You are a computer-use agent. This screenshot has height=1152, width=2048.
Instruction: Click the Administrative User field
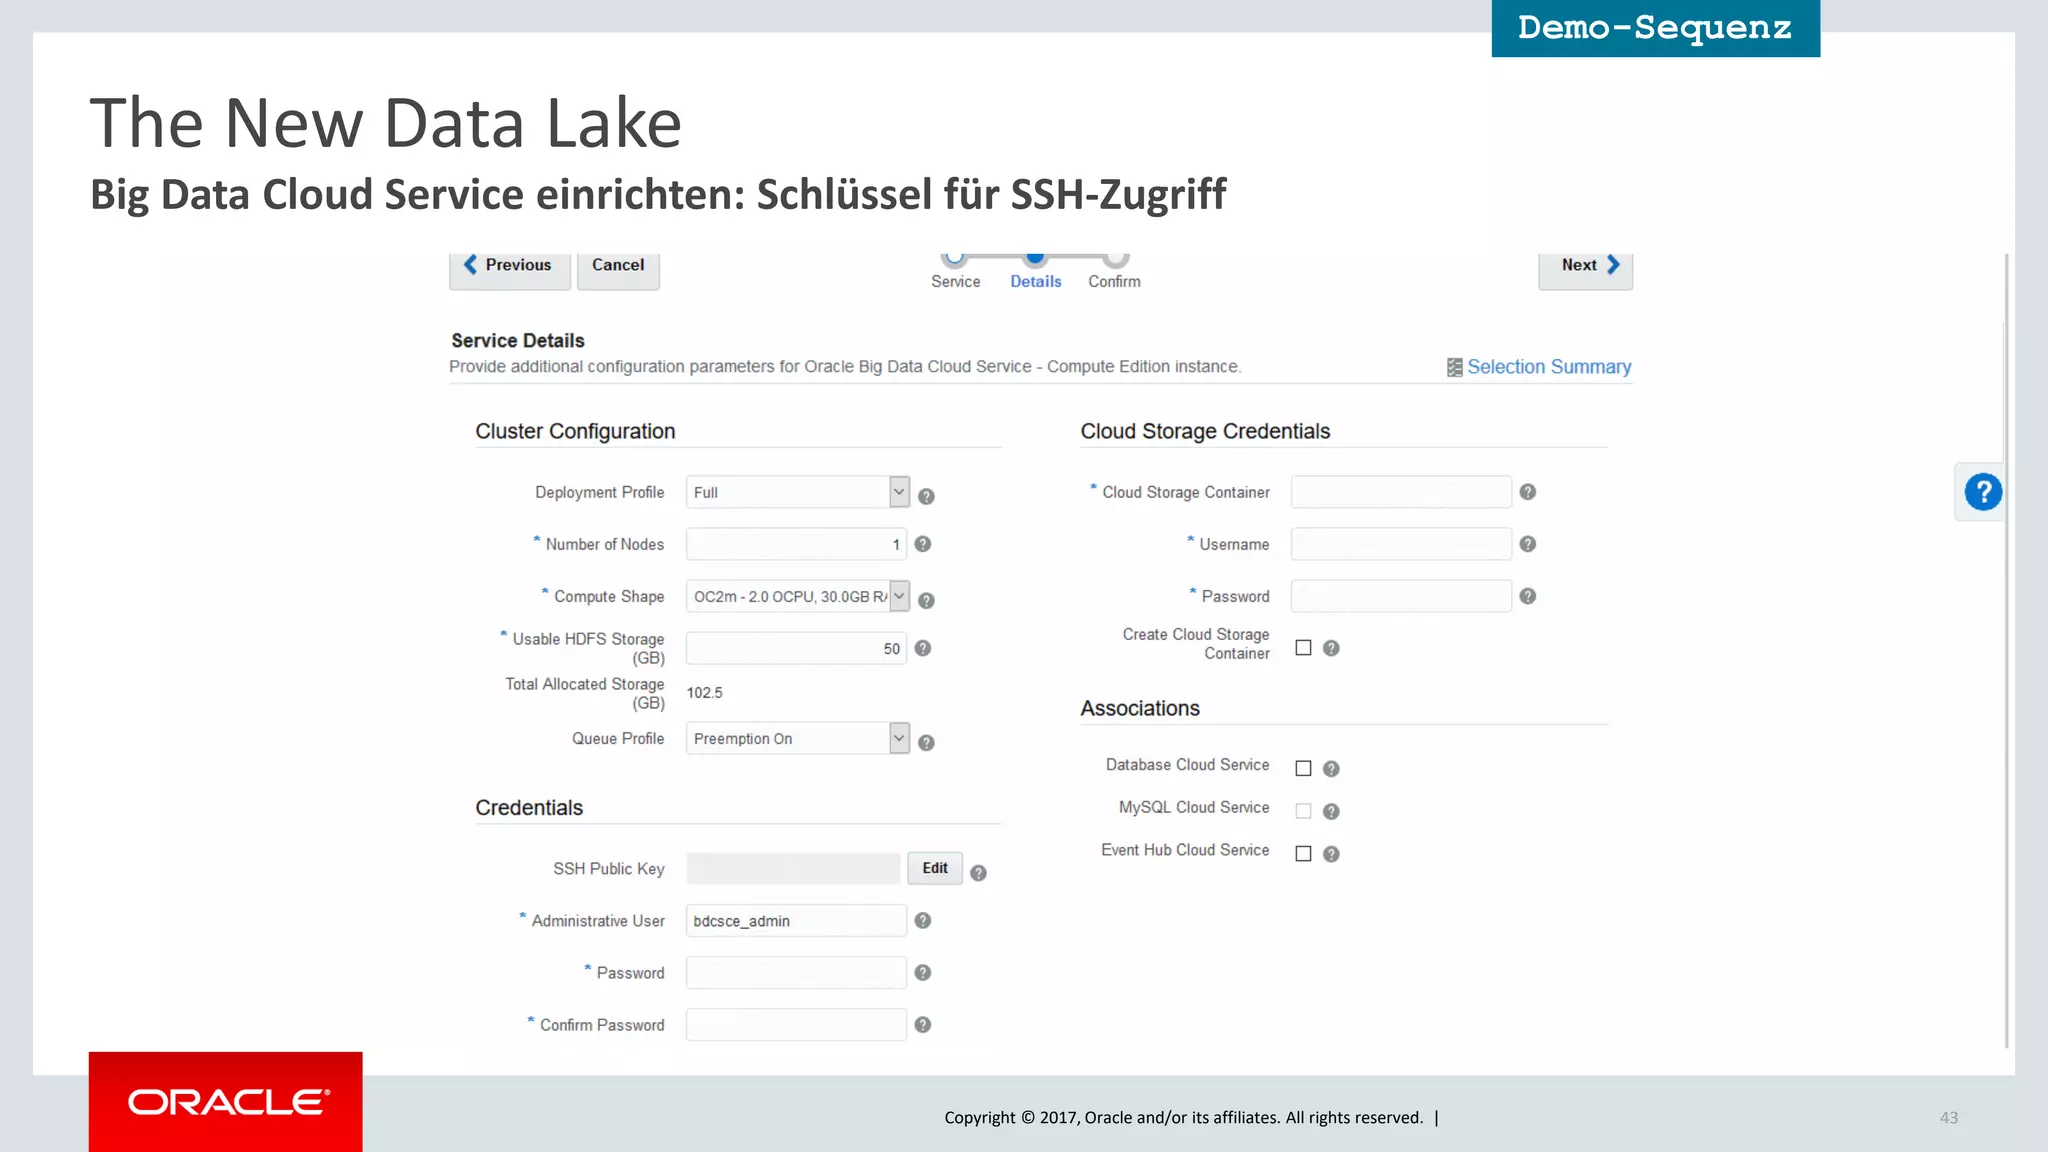(x=796, y=920)
